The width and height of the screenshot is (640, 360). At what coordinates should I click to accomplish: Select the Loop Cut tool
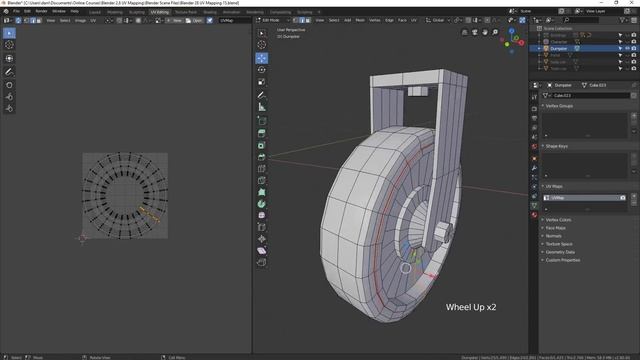pos(262,169)
